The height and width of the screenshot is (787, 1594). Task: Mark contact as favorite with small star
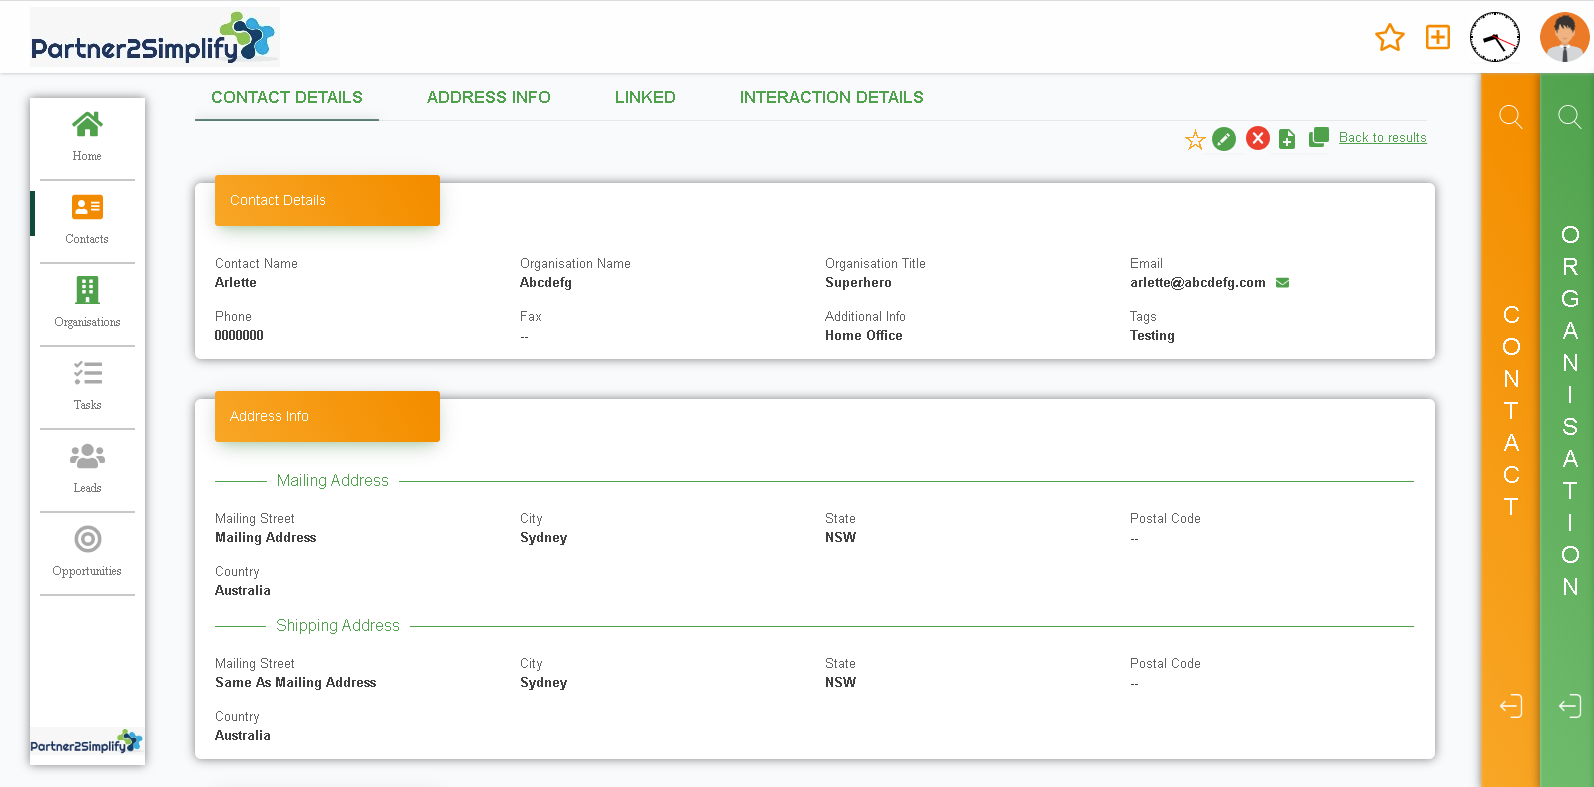click(1194, 140)
